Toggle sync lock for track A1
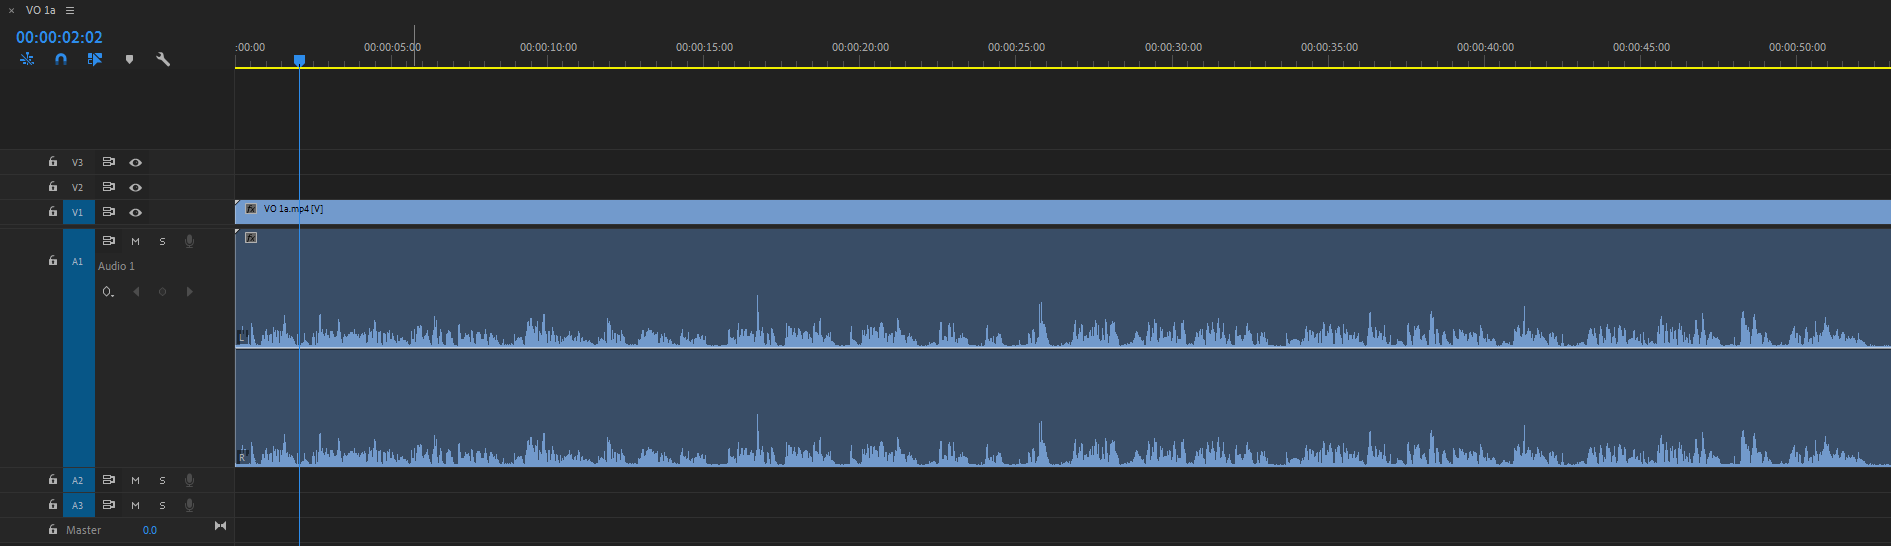 (x=109, y=241)
